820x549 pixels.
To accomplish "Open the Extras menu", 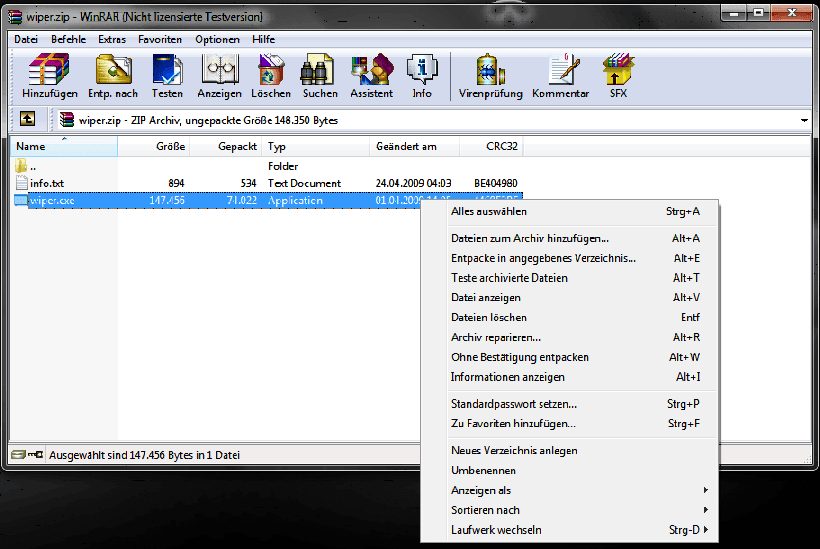I will pos(112,39).
